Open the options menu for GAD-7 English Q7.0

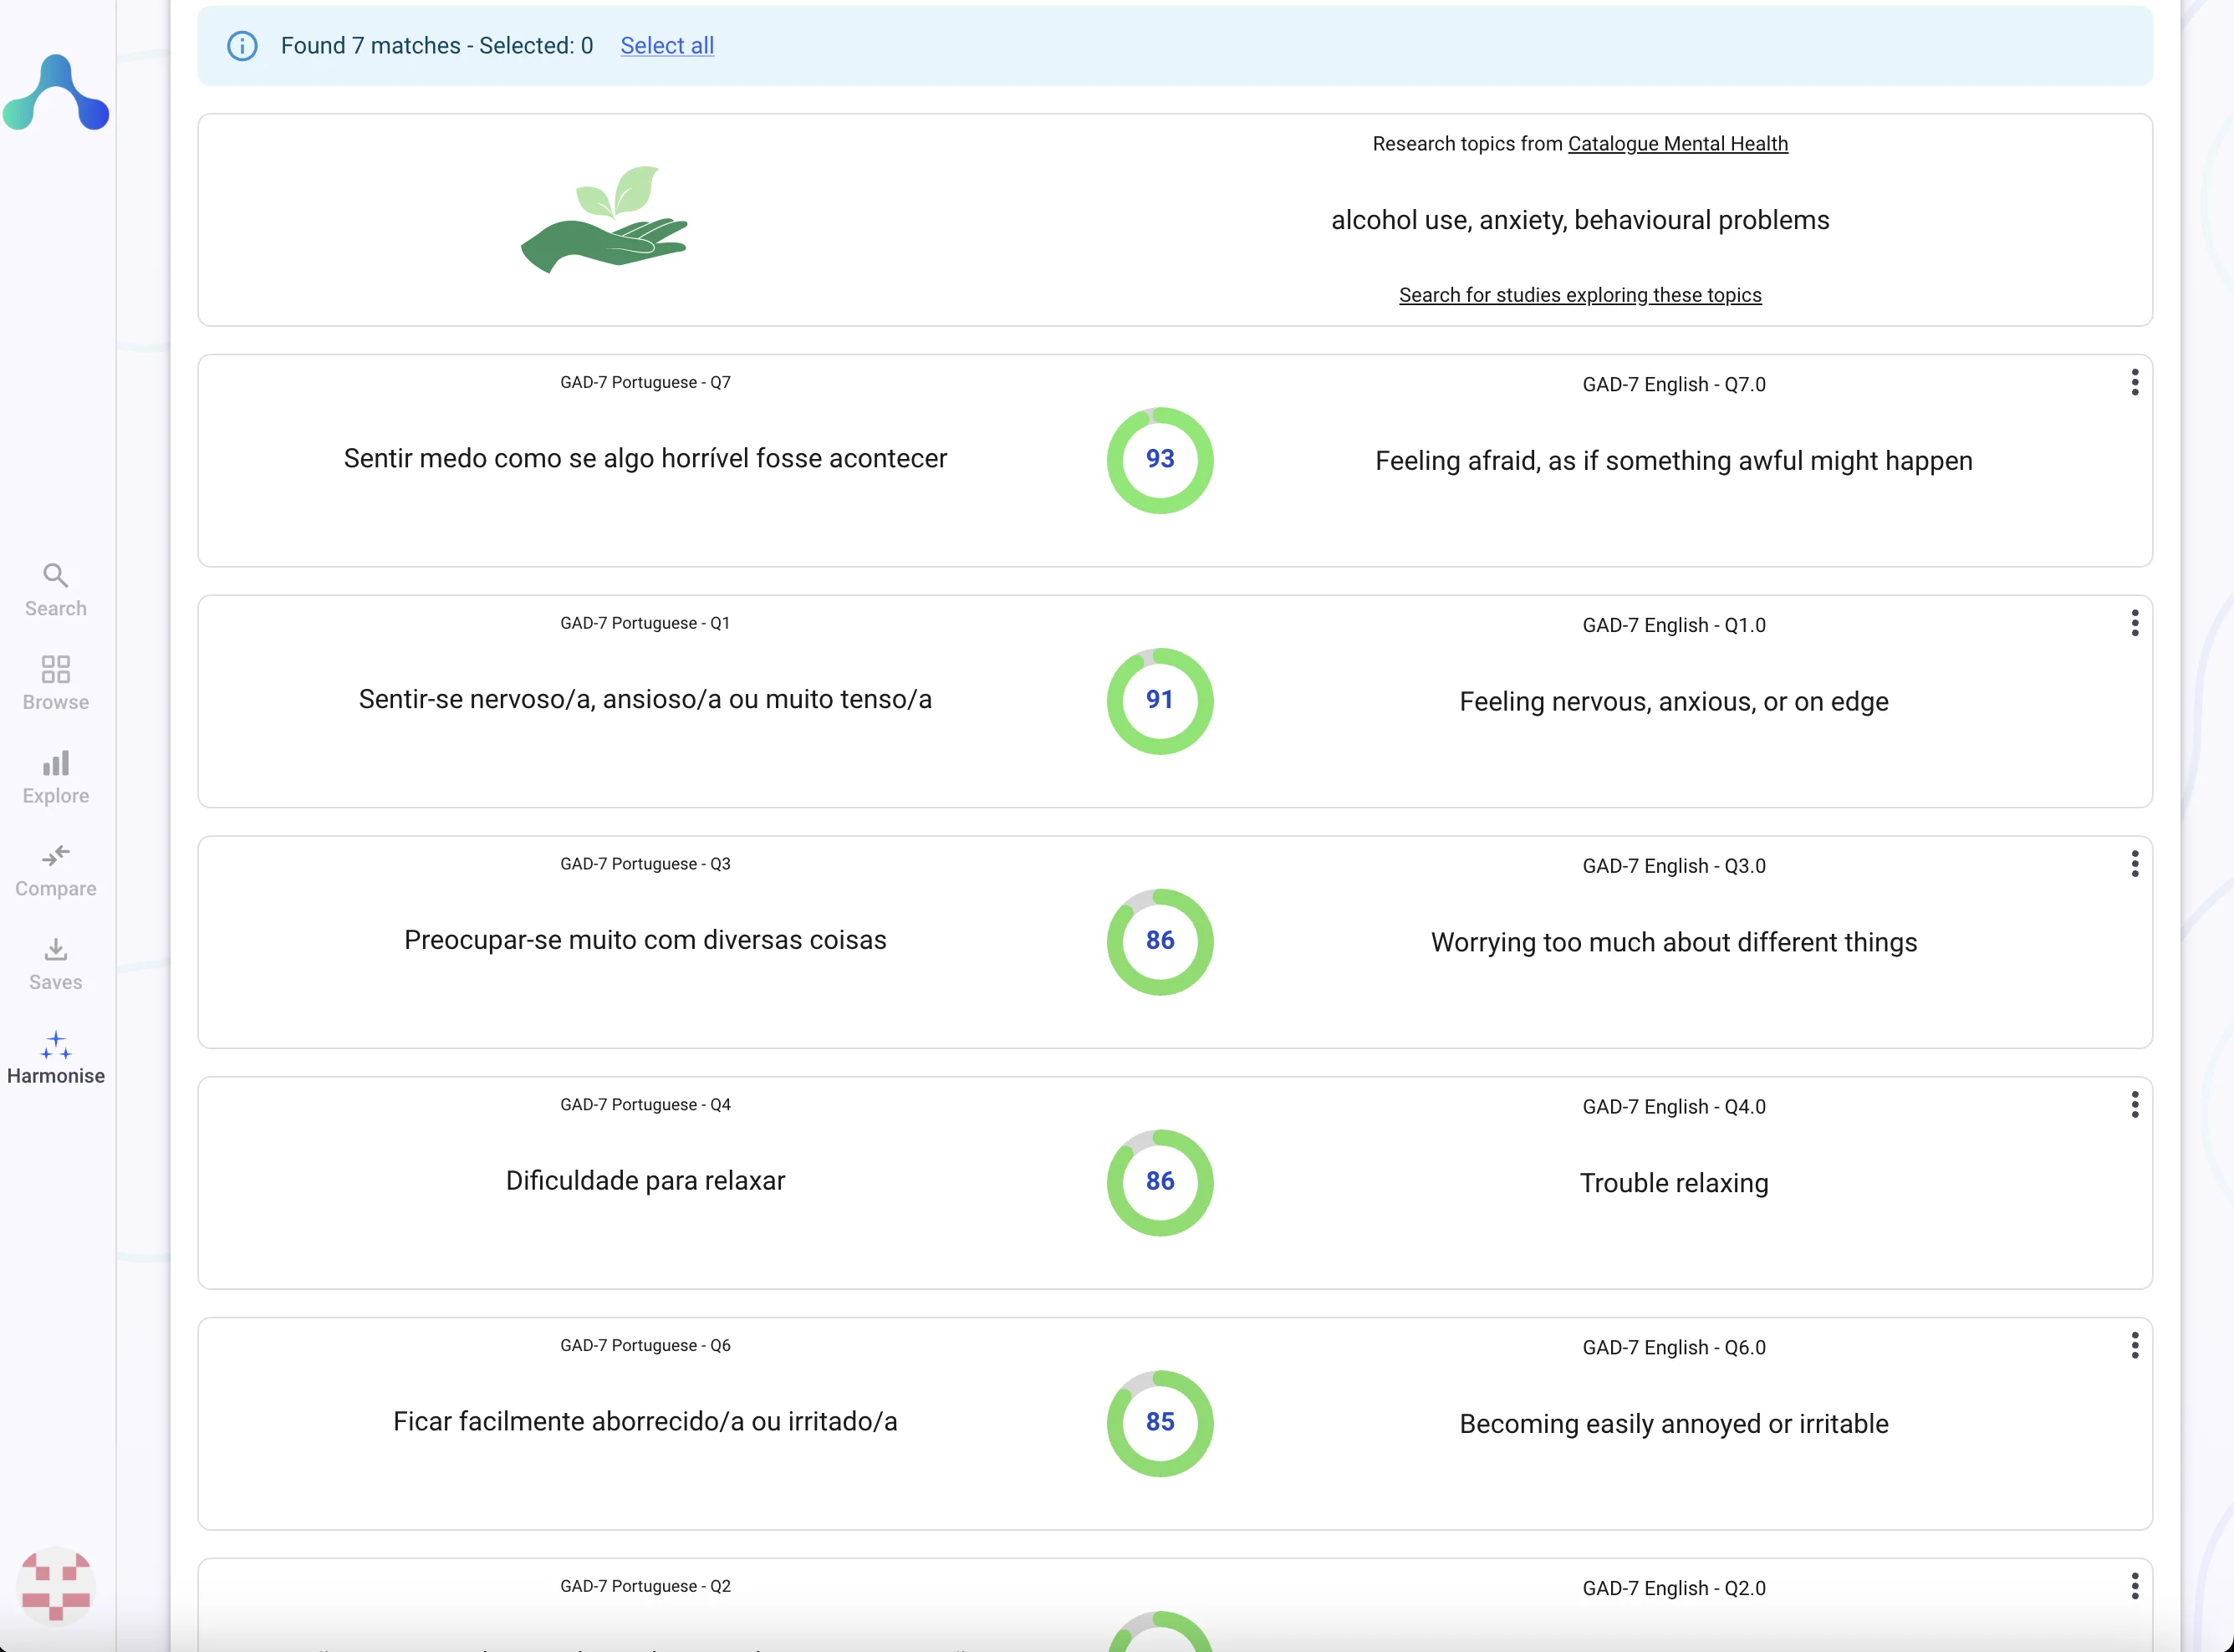pyautogui.click(x=2135, y=382)
